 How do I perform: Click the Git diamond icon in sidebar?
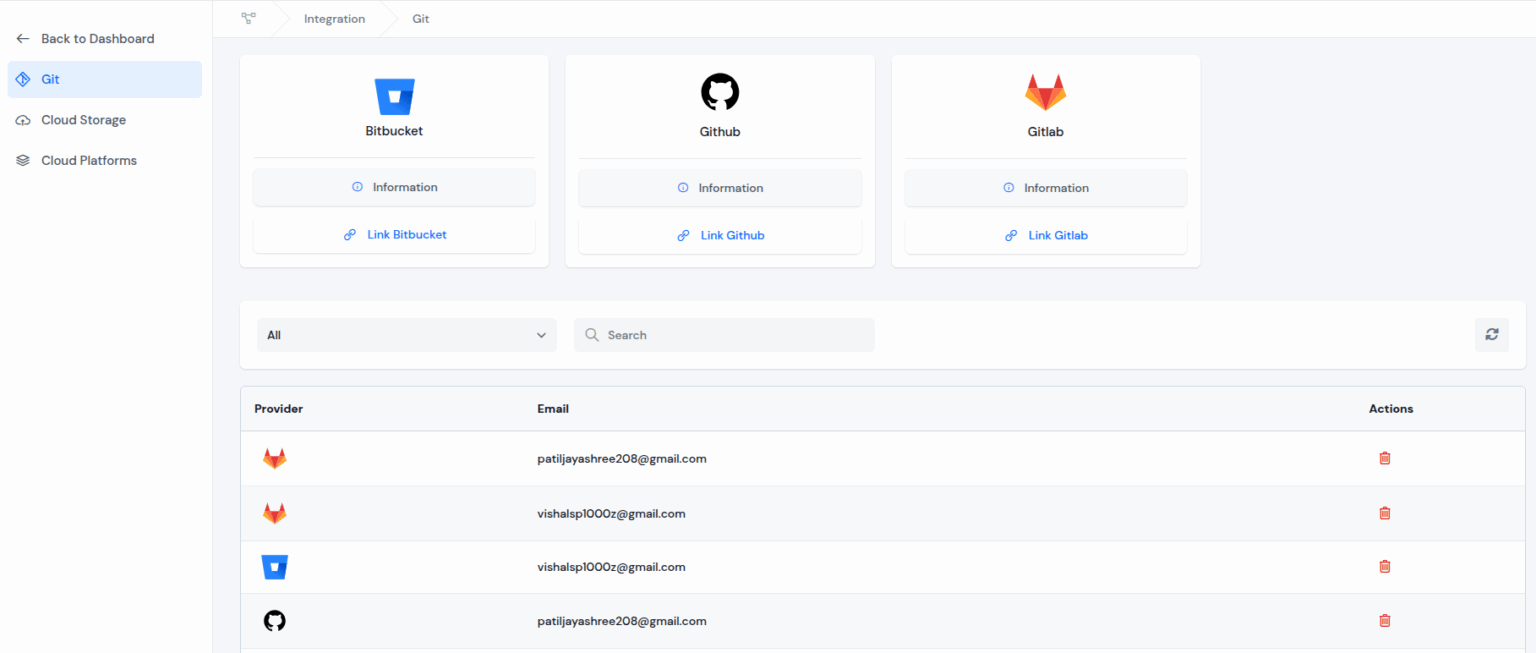coord(23,79)
